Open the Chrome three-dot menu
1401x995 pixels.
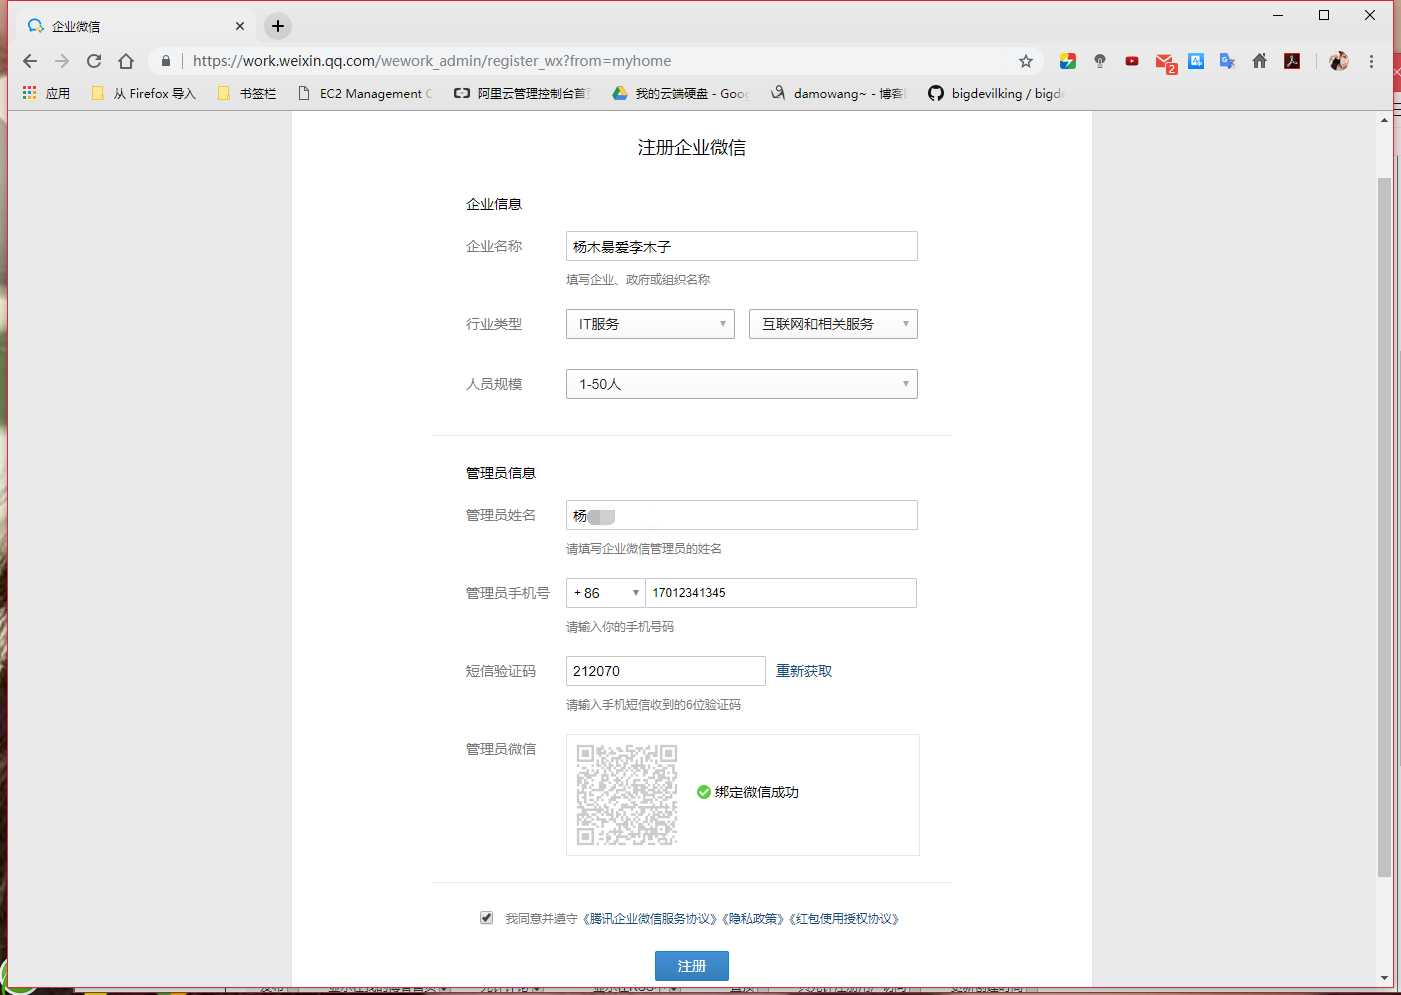coord(1371,61)
